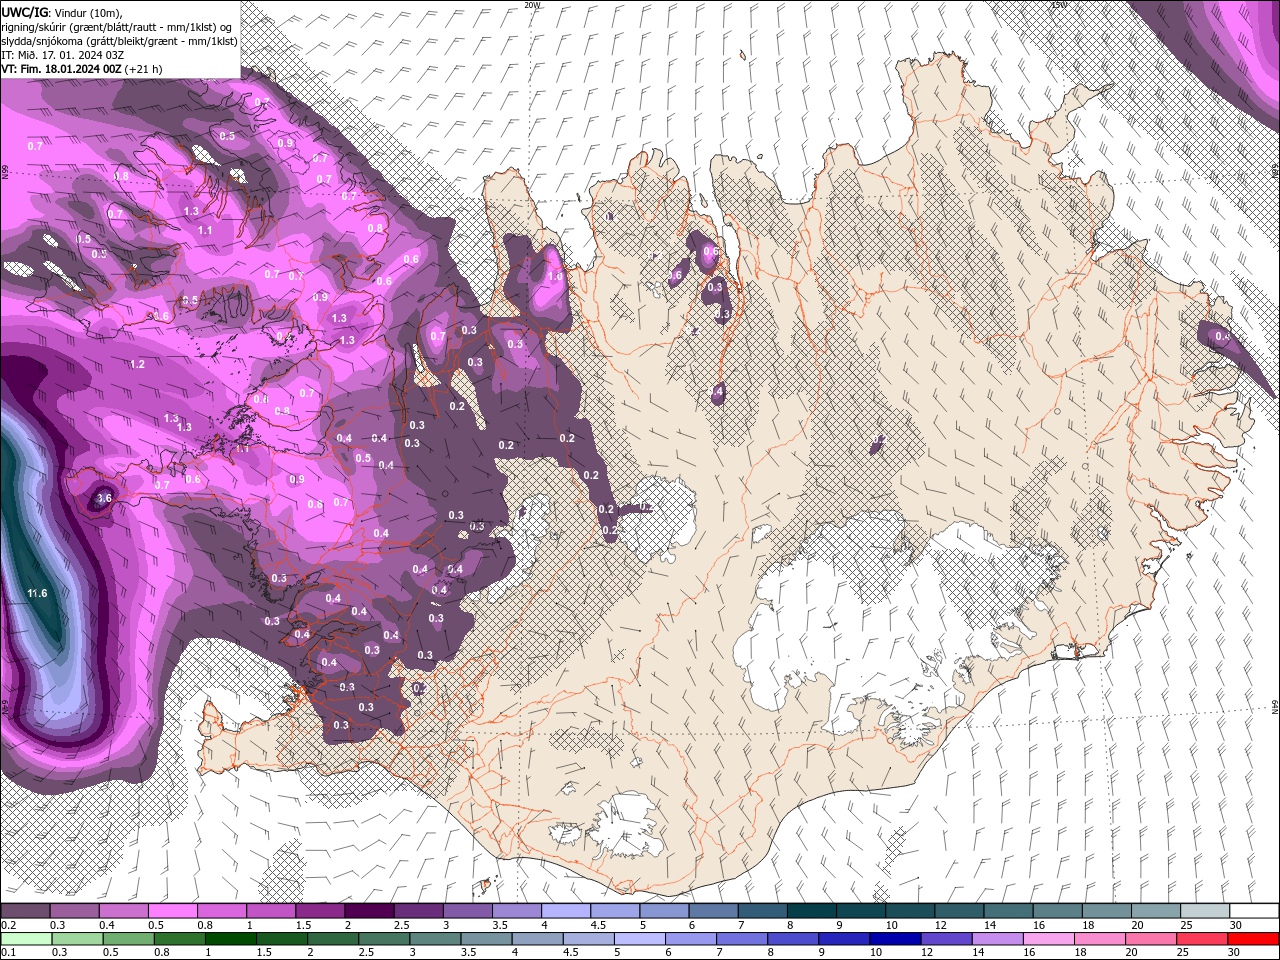Click the gray-blue 3.5 swatch in bottom legend row
The width and height of the screenshot is (1280, 960).
coord(486,939)
